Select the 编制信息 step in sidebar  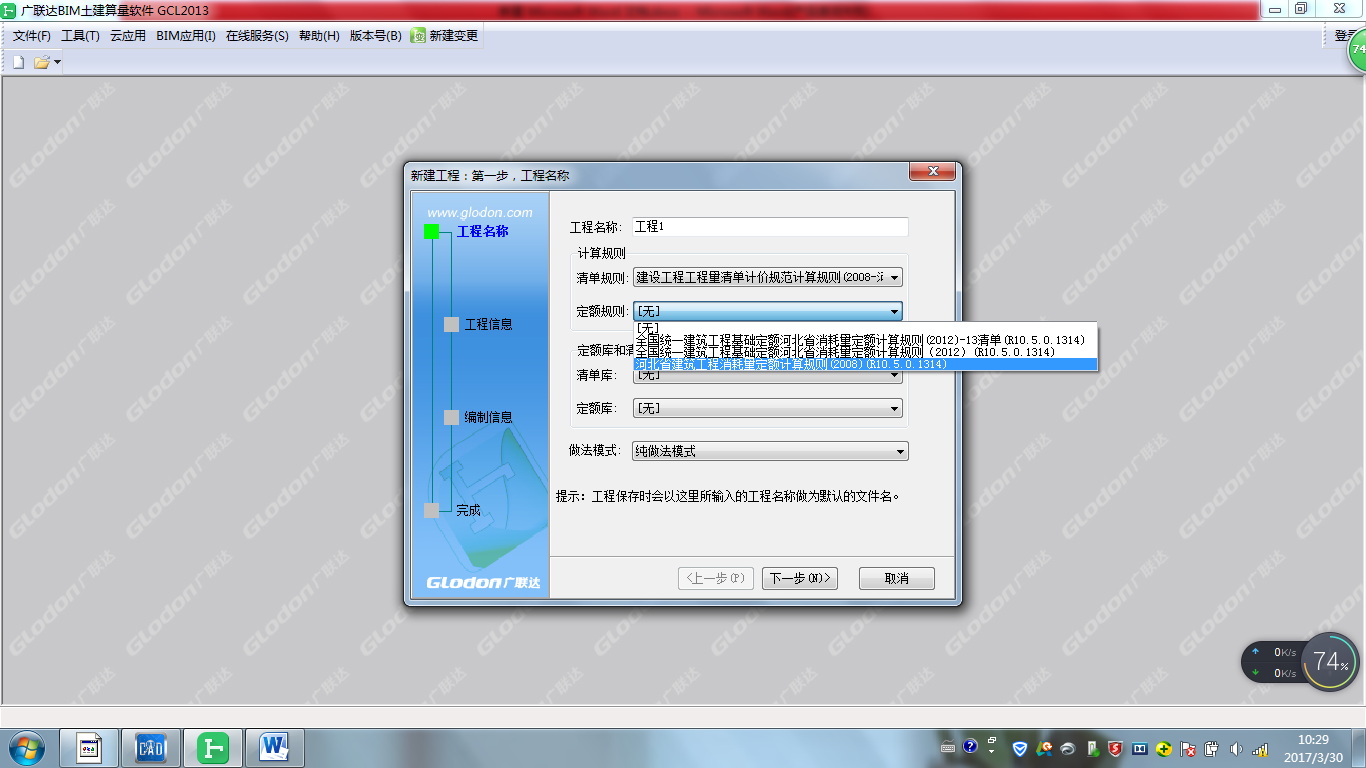coord(489,417)
